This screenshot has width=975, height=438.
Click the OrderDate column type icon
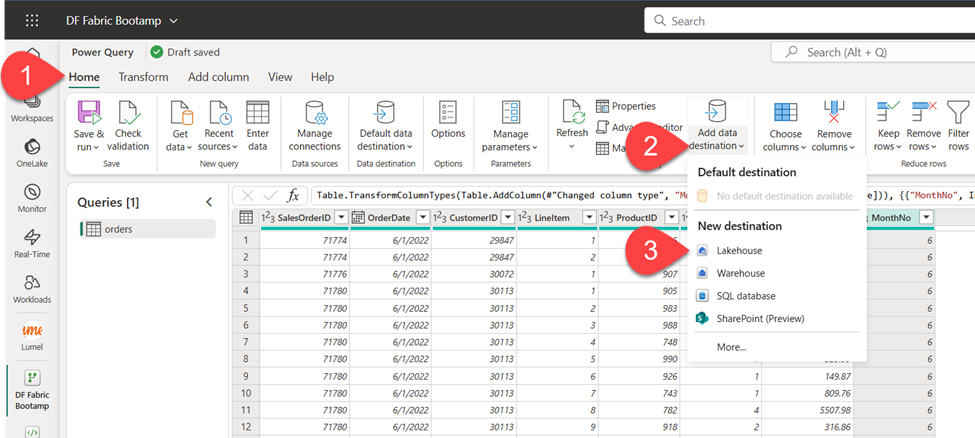[x=358, y=217]
